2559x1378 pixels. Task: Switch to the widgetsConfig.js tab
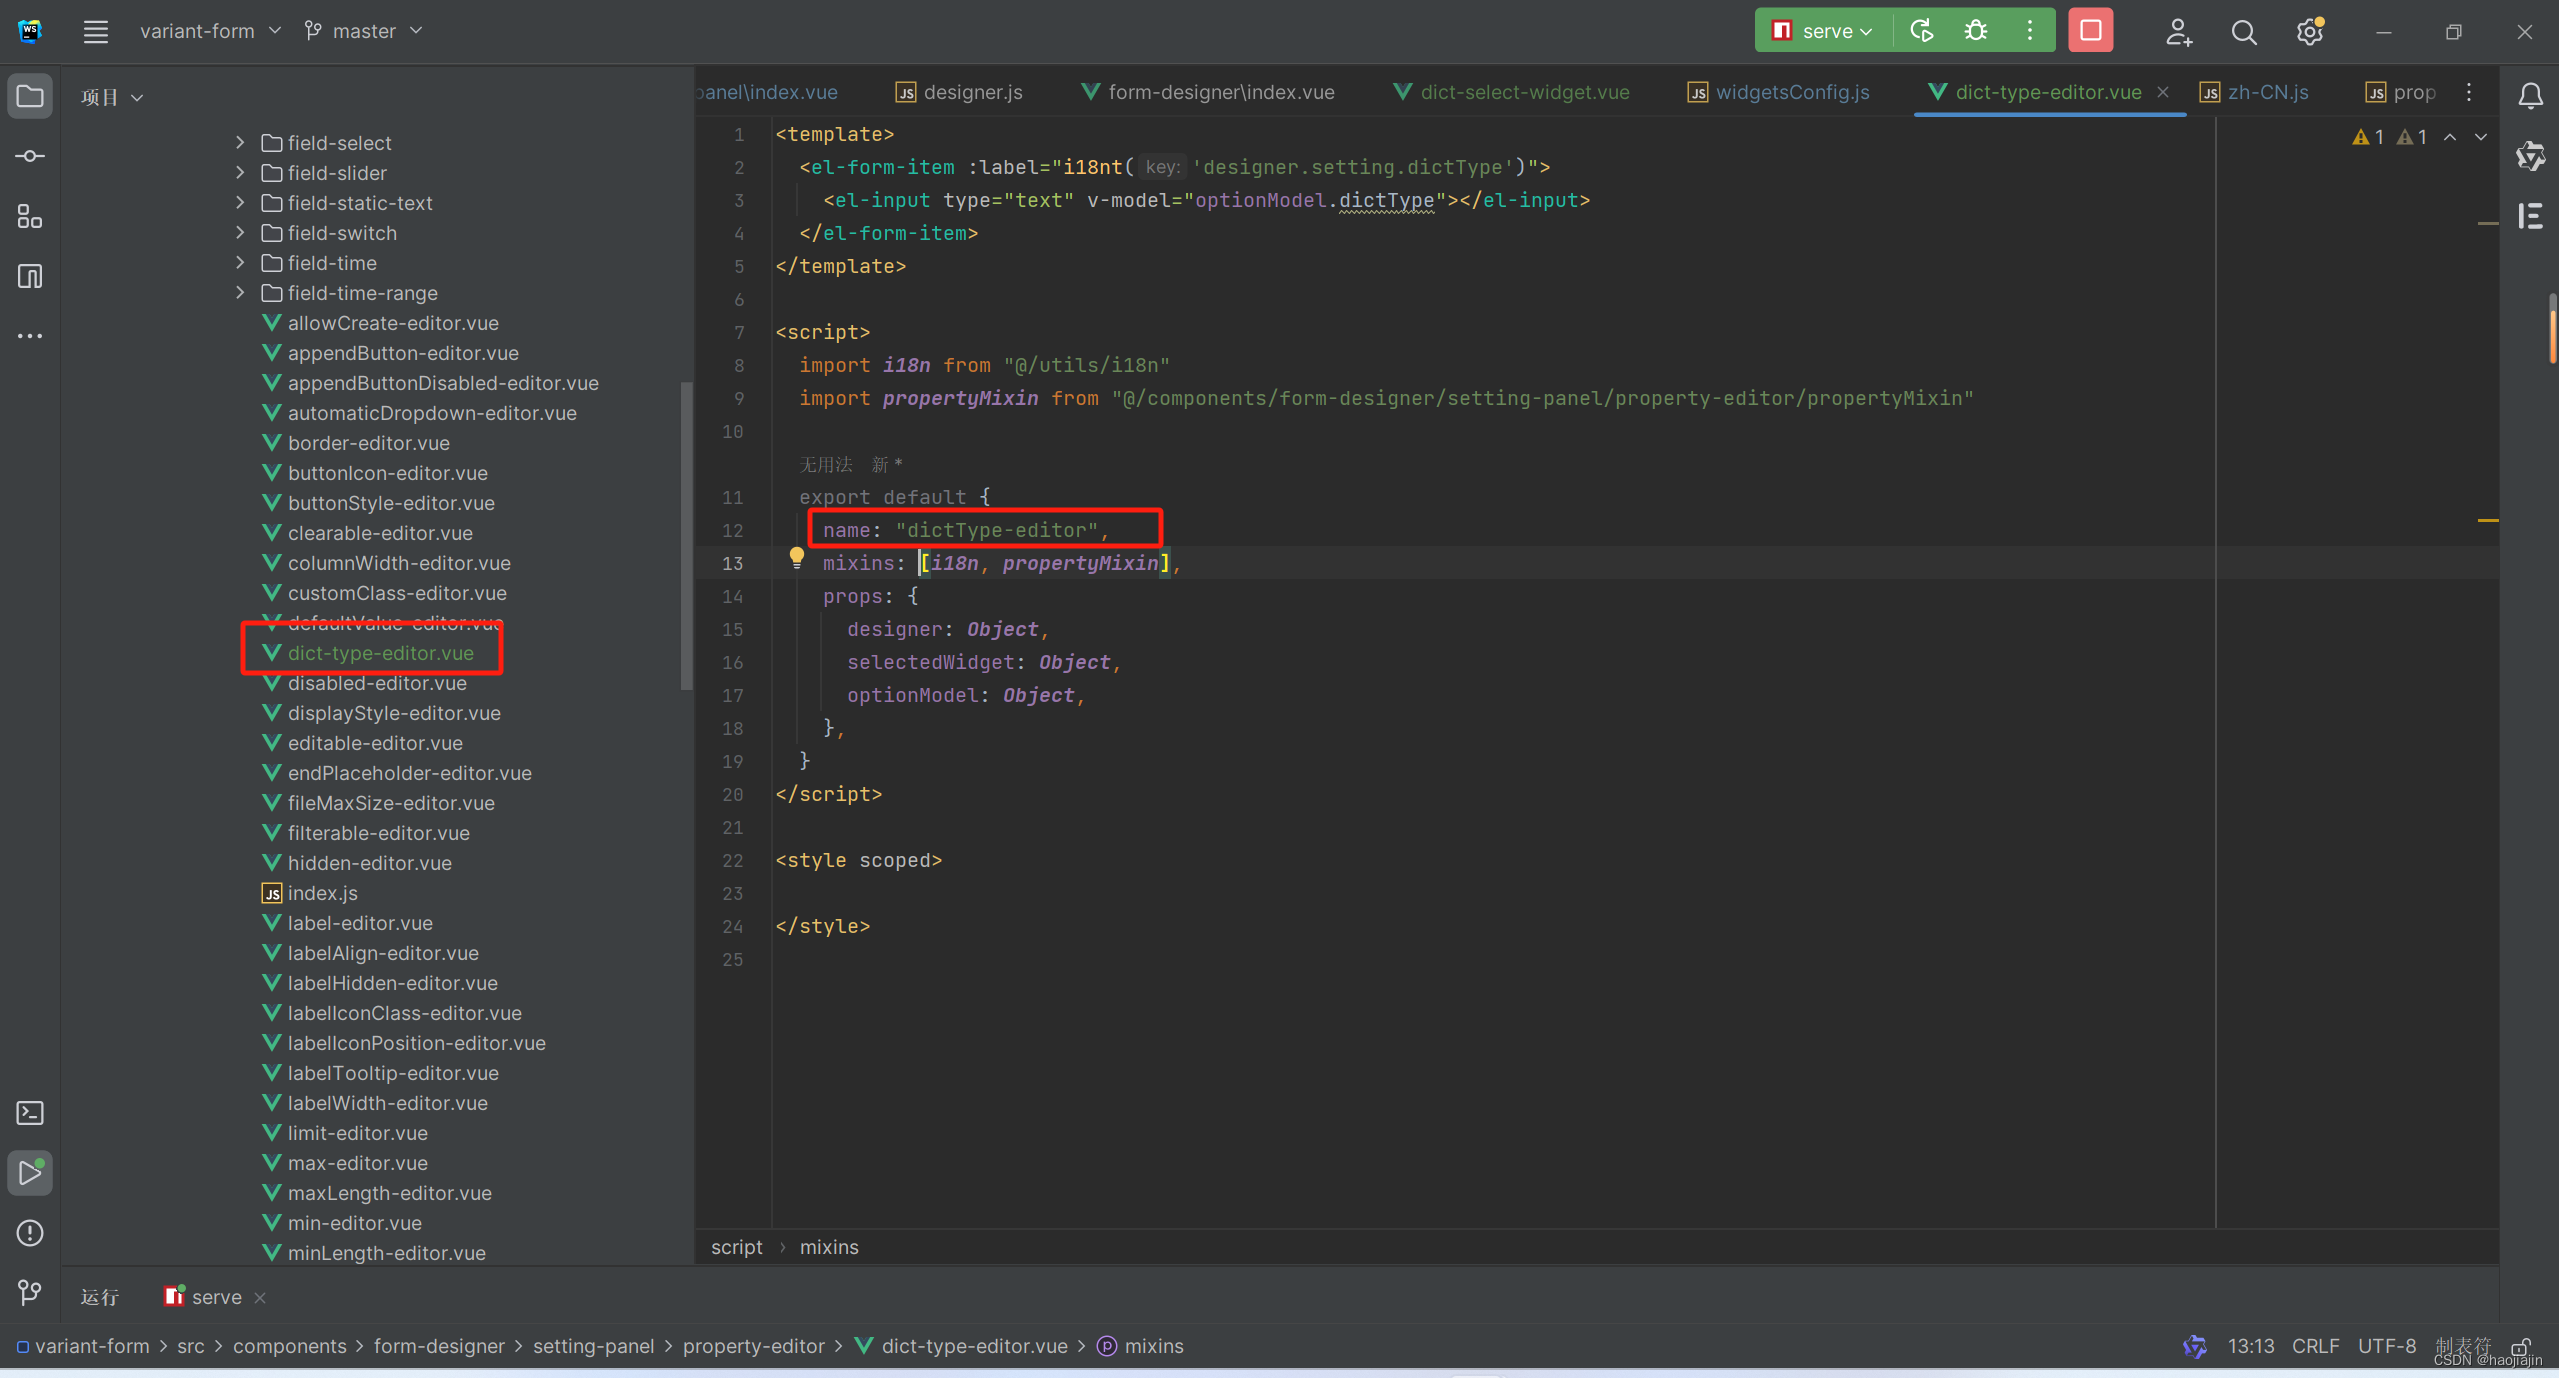[1791, 92]
